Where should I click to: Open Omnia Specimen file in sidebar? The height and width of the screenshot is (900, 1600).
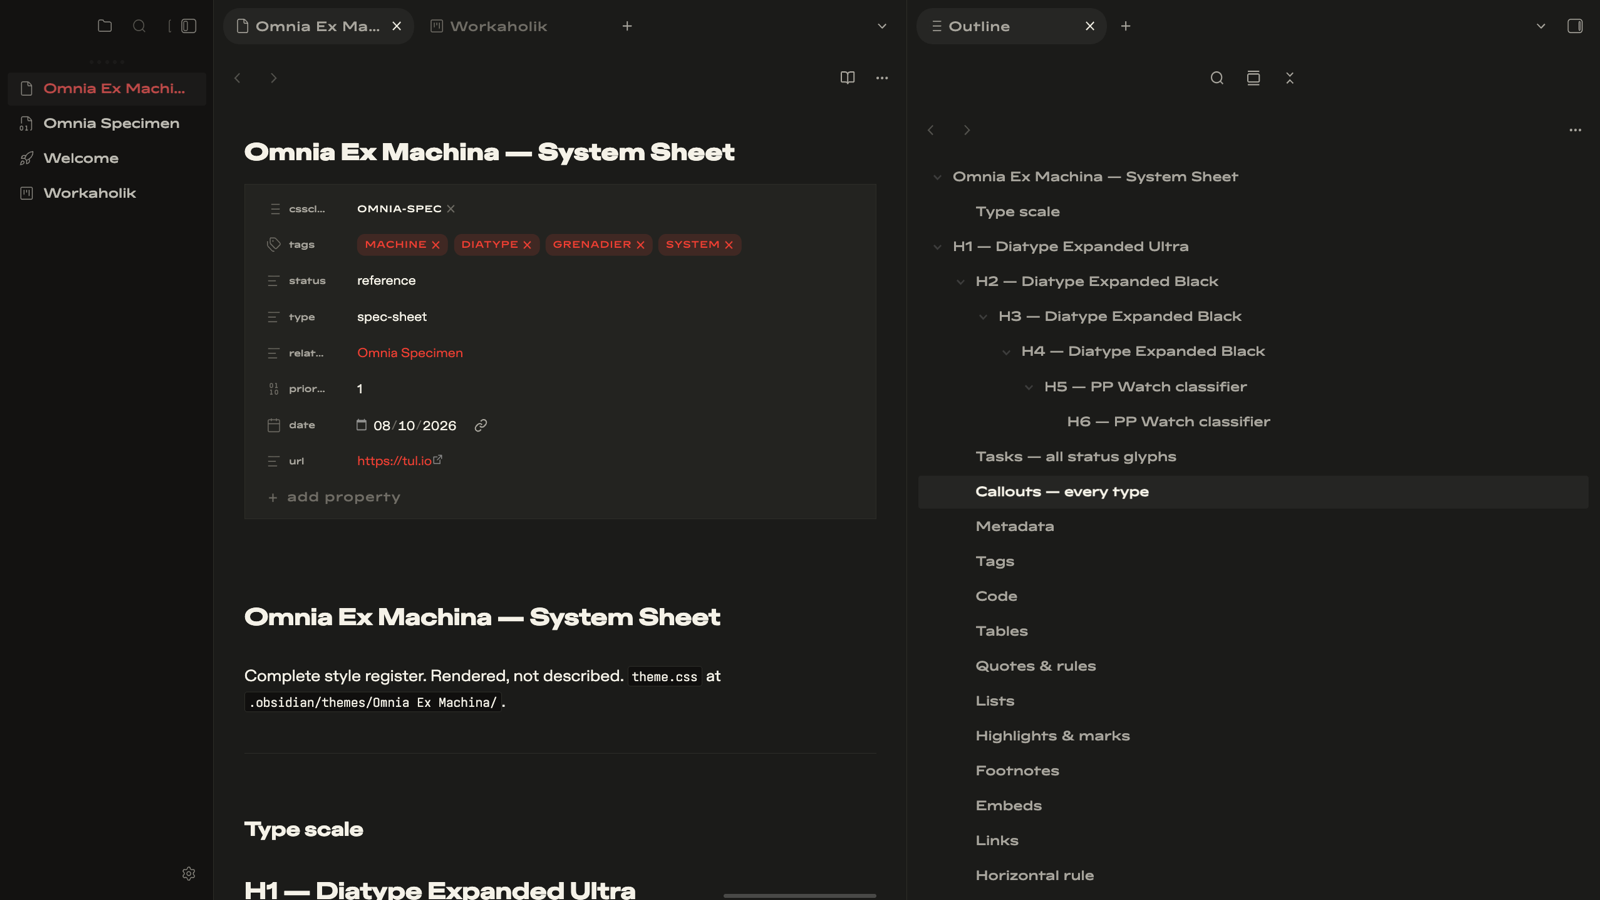click(107, 123)
